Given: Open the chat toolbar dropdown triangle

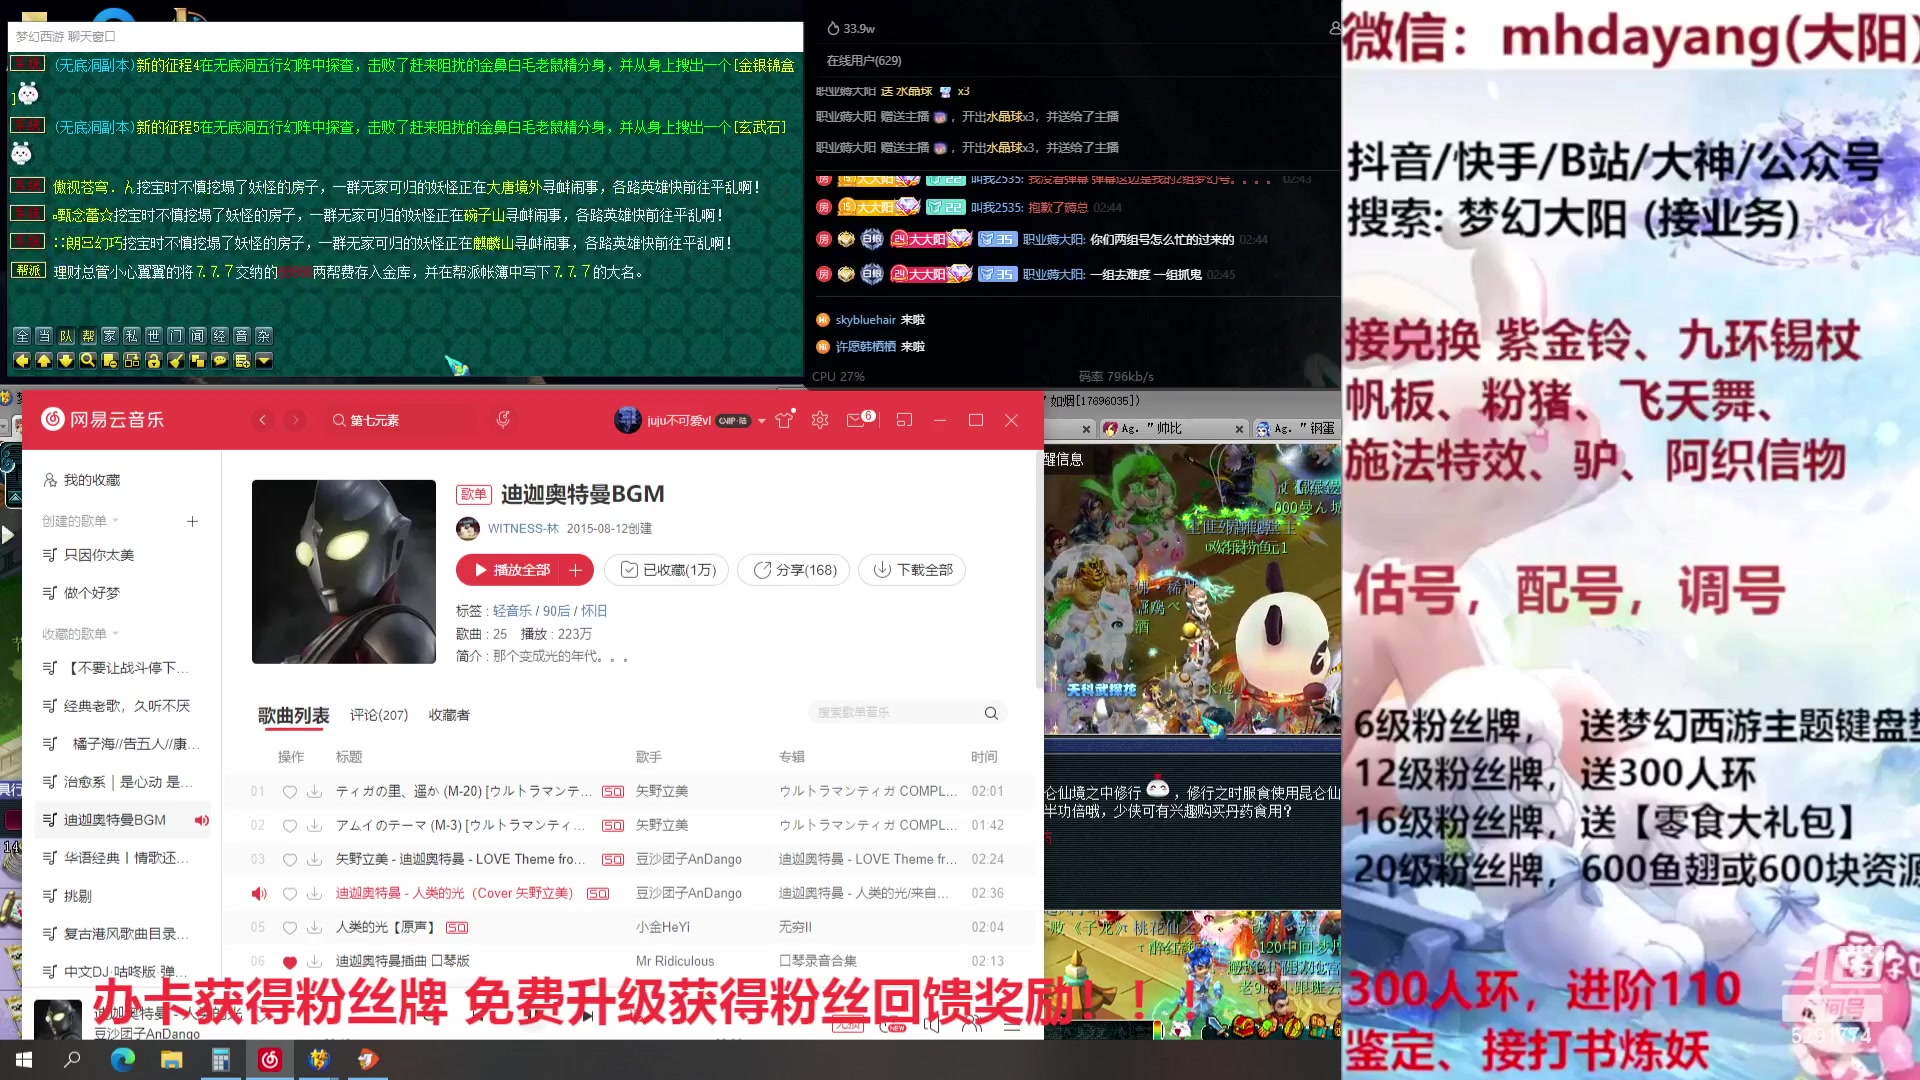Looking at the screenshot, I should (x=264, y=360).
